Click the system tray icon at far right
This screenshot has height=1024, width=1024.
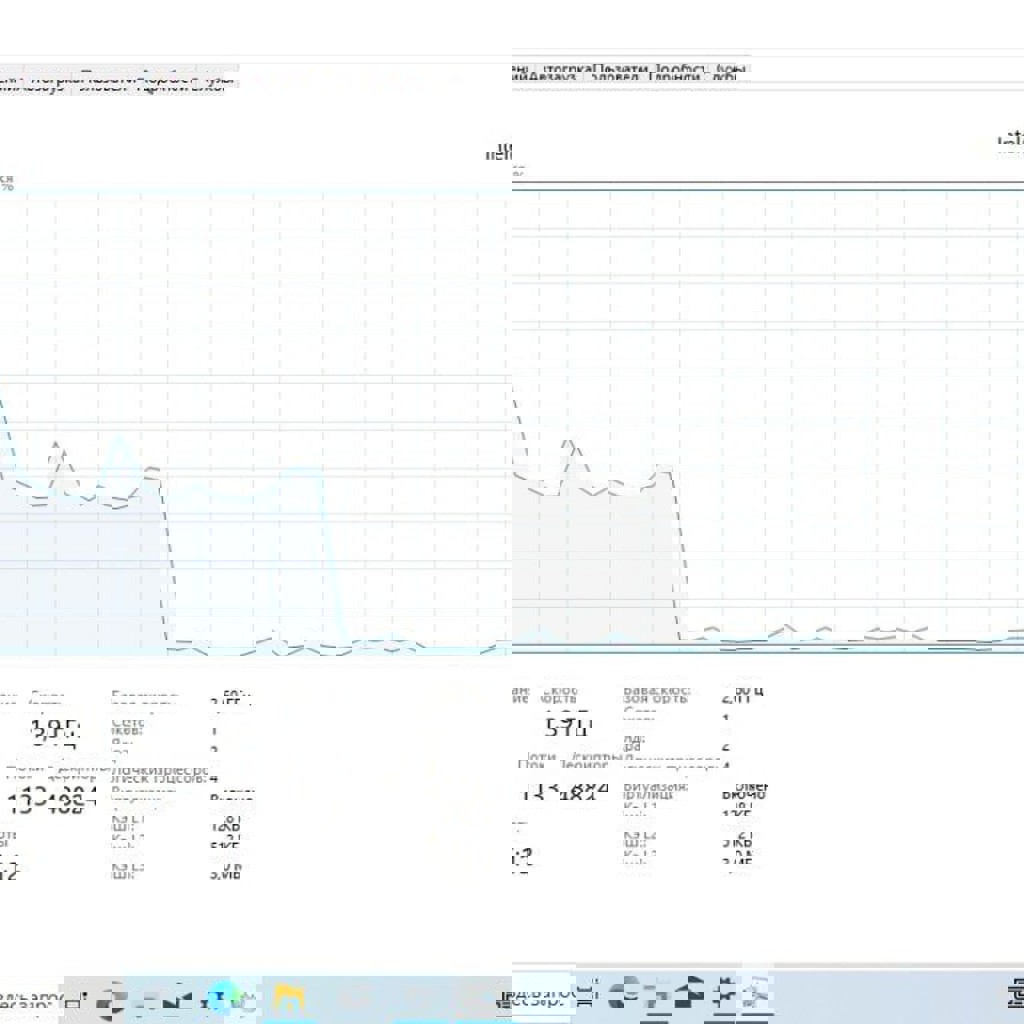[1015, 994]
